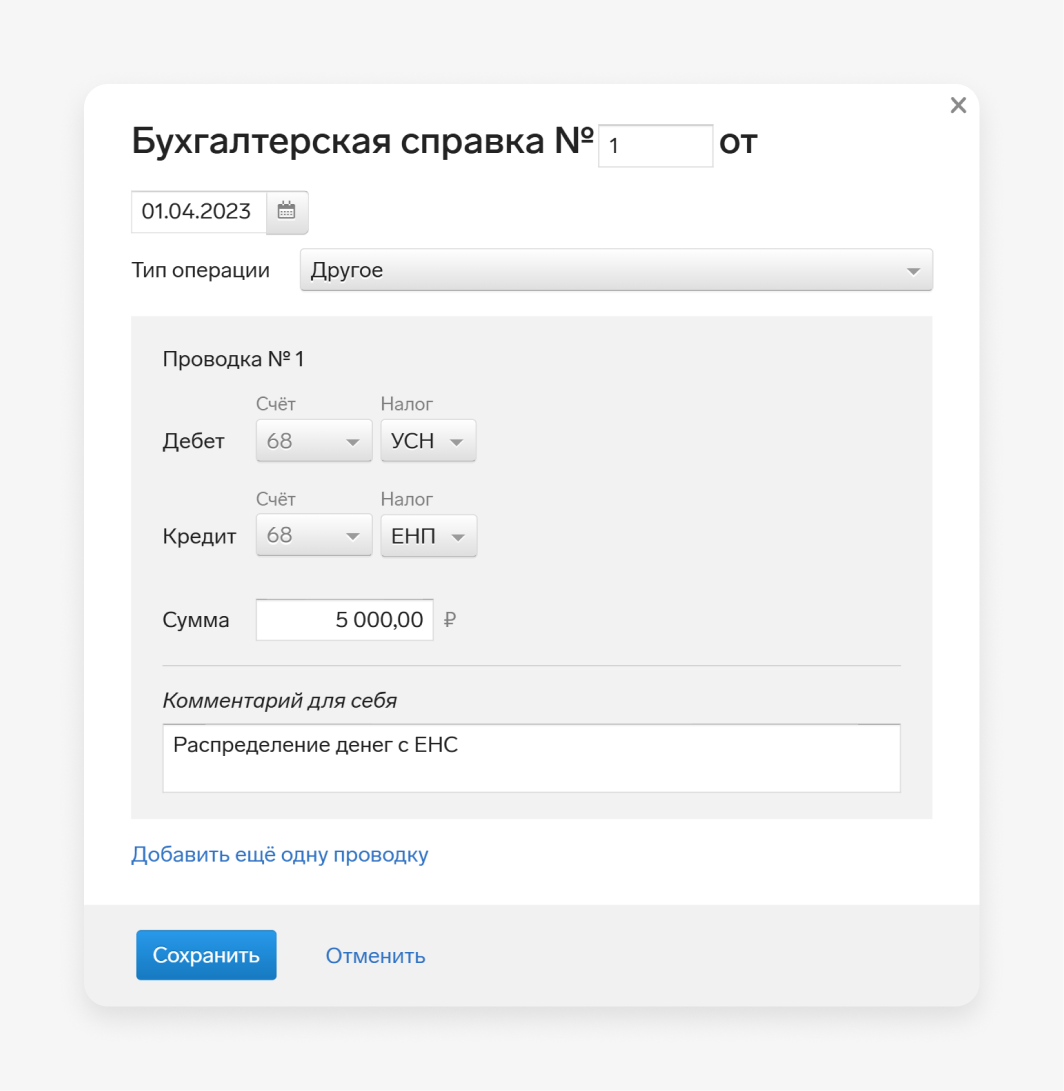This screenshot has width=1064, height=1091.
Task: Open the Дебет Налог УСН dropdown
Action: [x=428, y=440]
